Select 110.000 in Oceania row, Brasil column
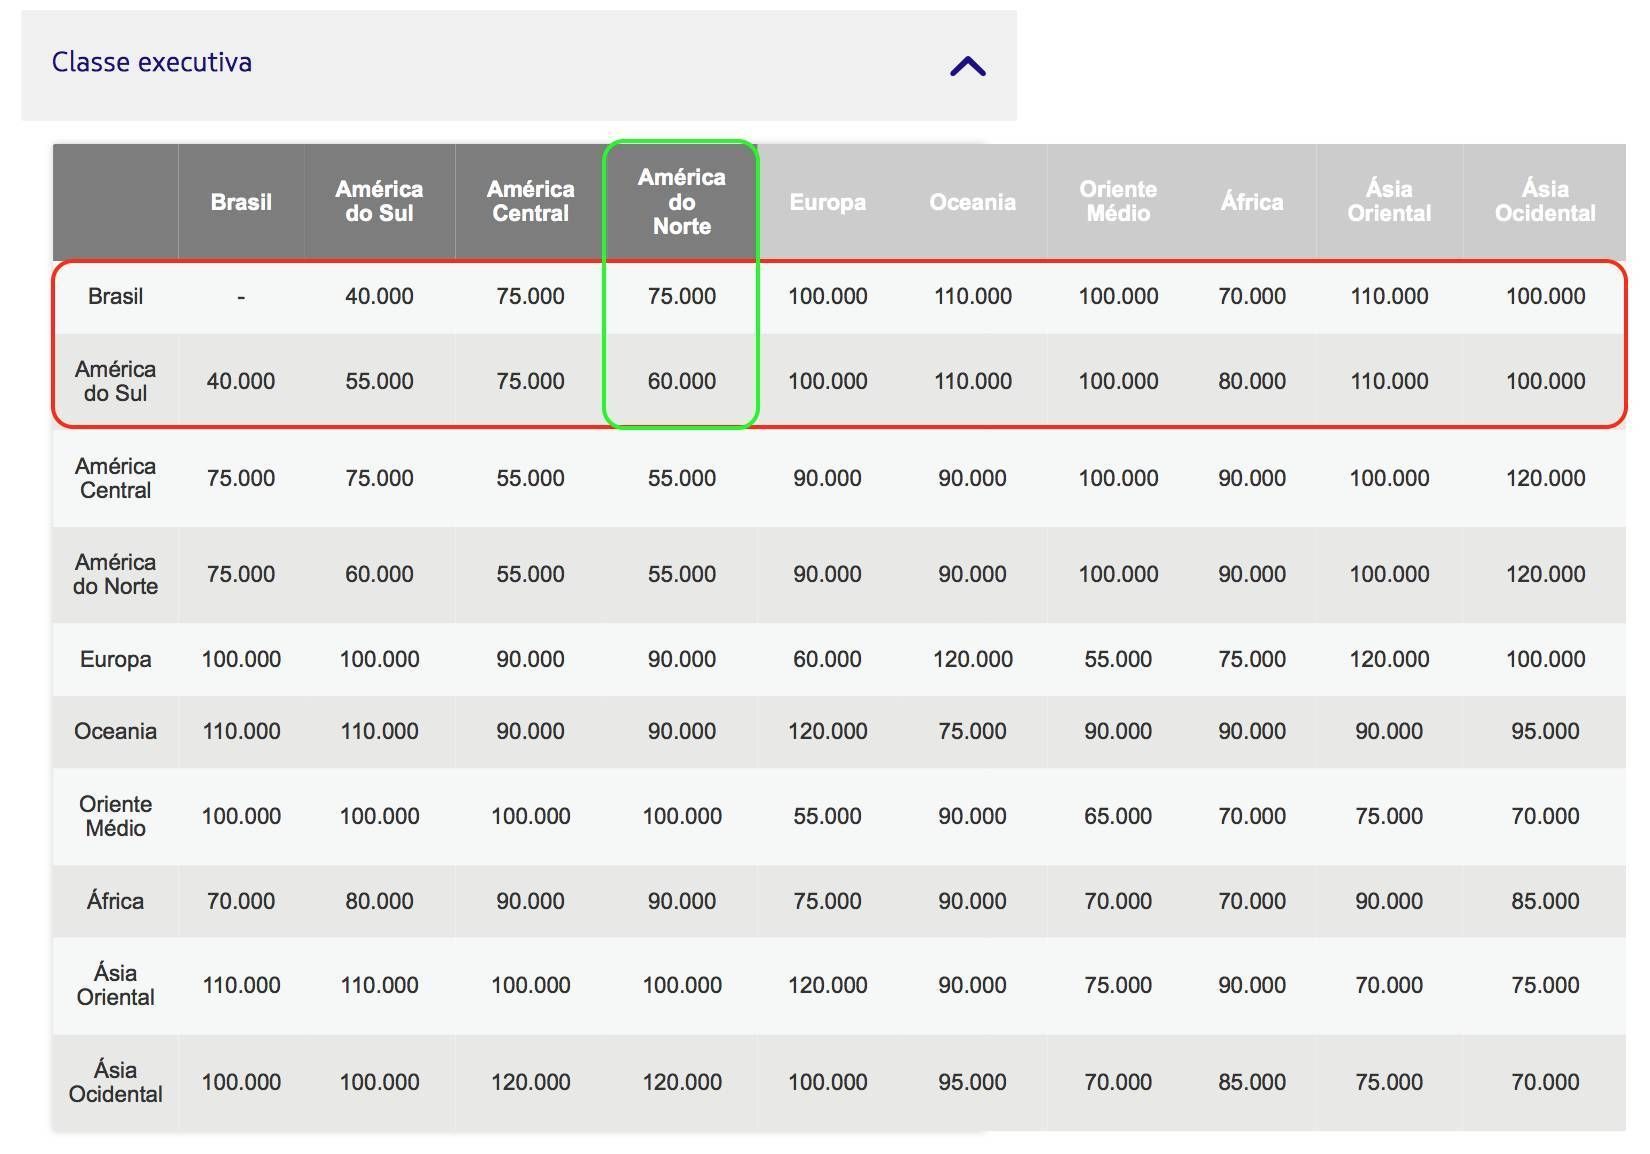Screen dimensions: 1650x1154 click(x=241, y=731)
